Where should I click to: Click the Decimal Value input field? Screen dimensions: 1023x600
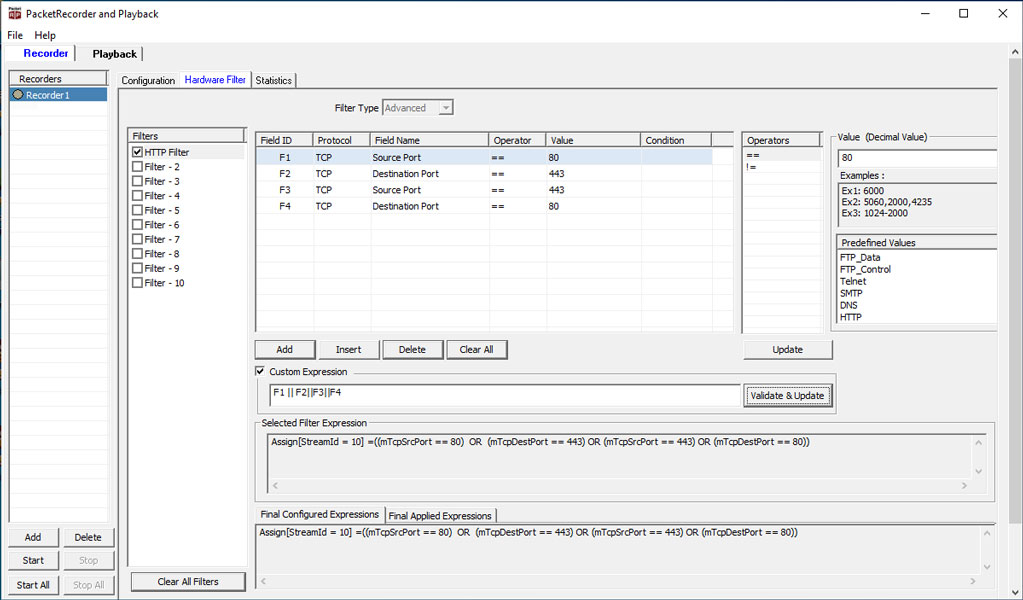tap(917, 158)
